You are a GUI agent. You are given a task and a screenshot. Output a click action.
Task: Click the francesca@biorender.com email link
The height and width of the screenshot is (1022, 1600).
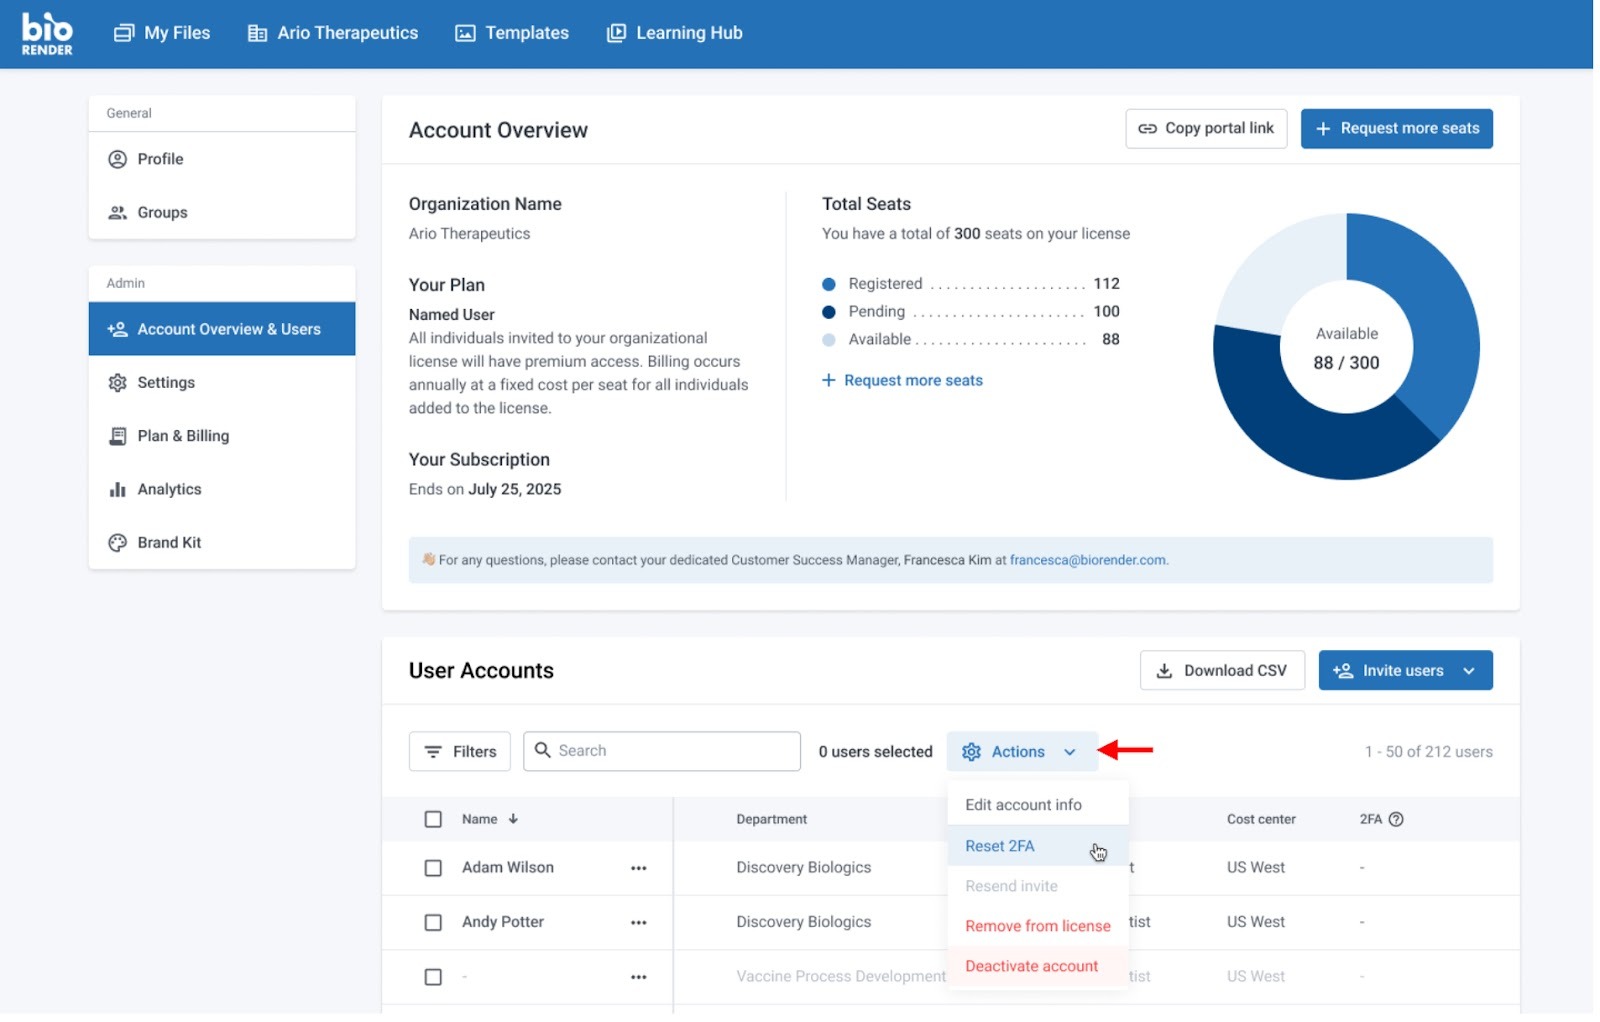1087,560
